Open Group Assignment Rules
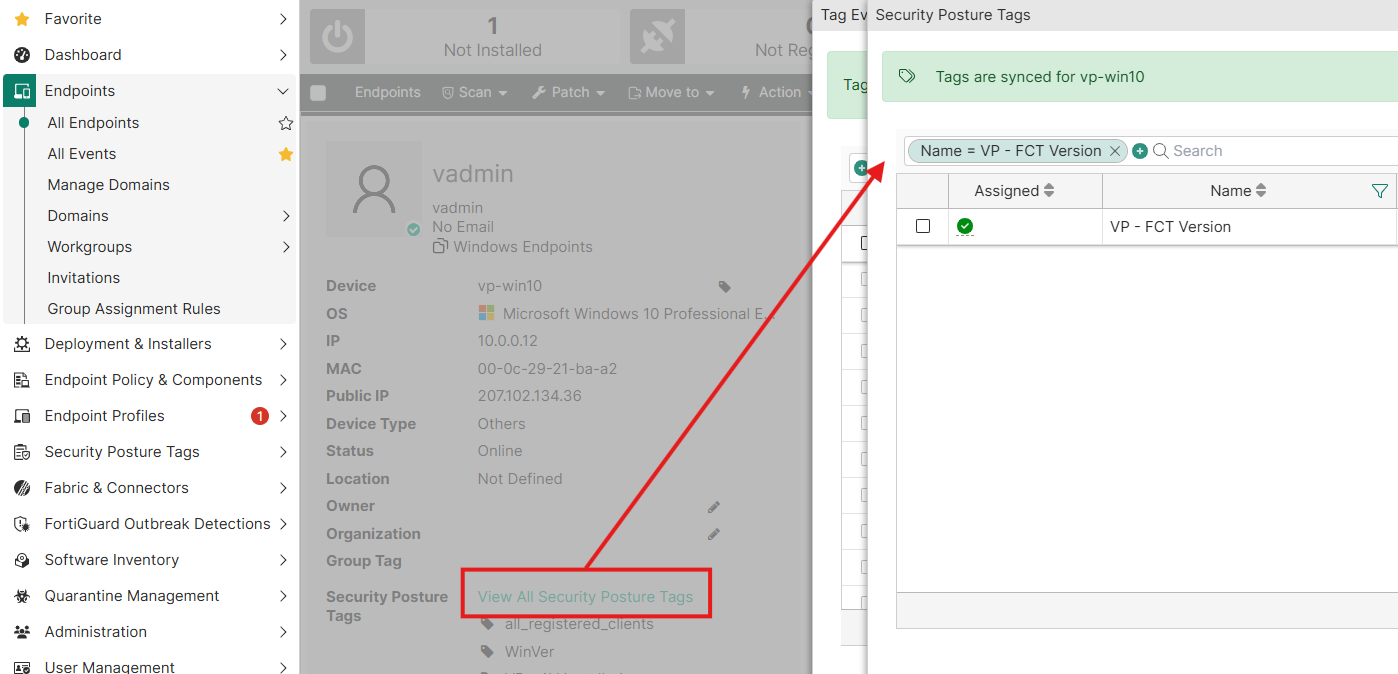 [x=134, y=309]
